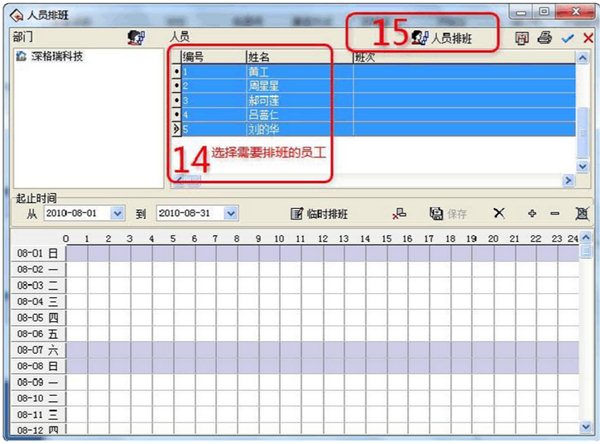This screenshot has height=444, width=600.
Task: Click the department personnel icon beside 部门
Action: coord(136,38)
